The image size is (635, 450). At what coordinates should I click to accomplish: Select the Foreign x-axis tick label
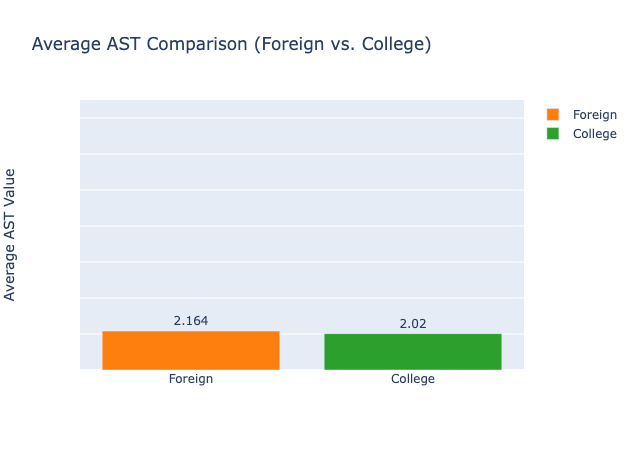click(190, 380)
